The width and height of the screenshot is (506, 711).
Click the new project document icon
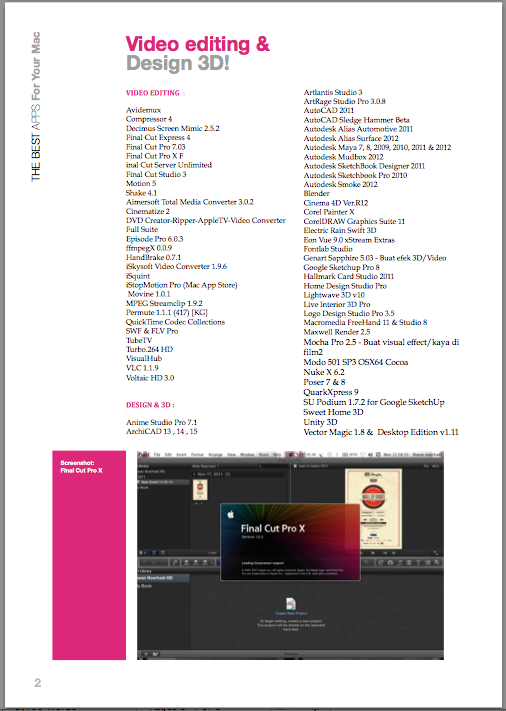click(x=291, y=604)
